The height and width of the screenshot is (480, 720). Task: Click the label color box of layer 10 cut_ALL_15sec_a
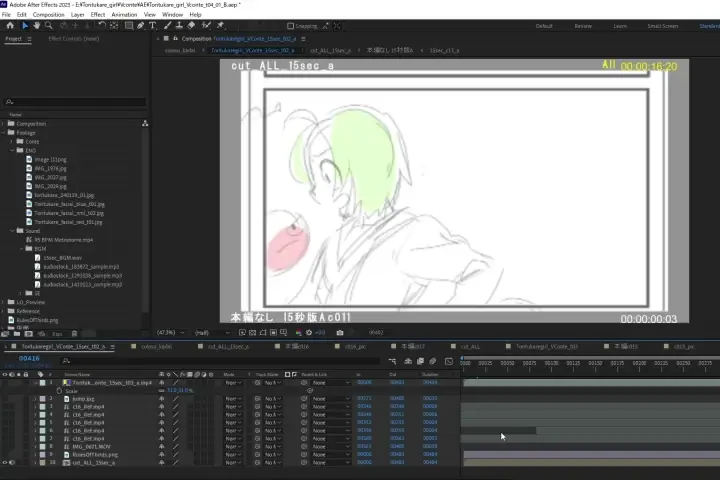[x=42, y=463]
